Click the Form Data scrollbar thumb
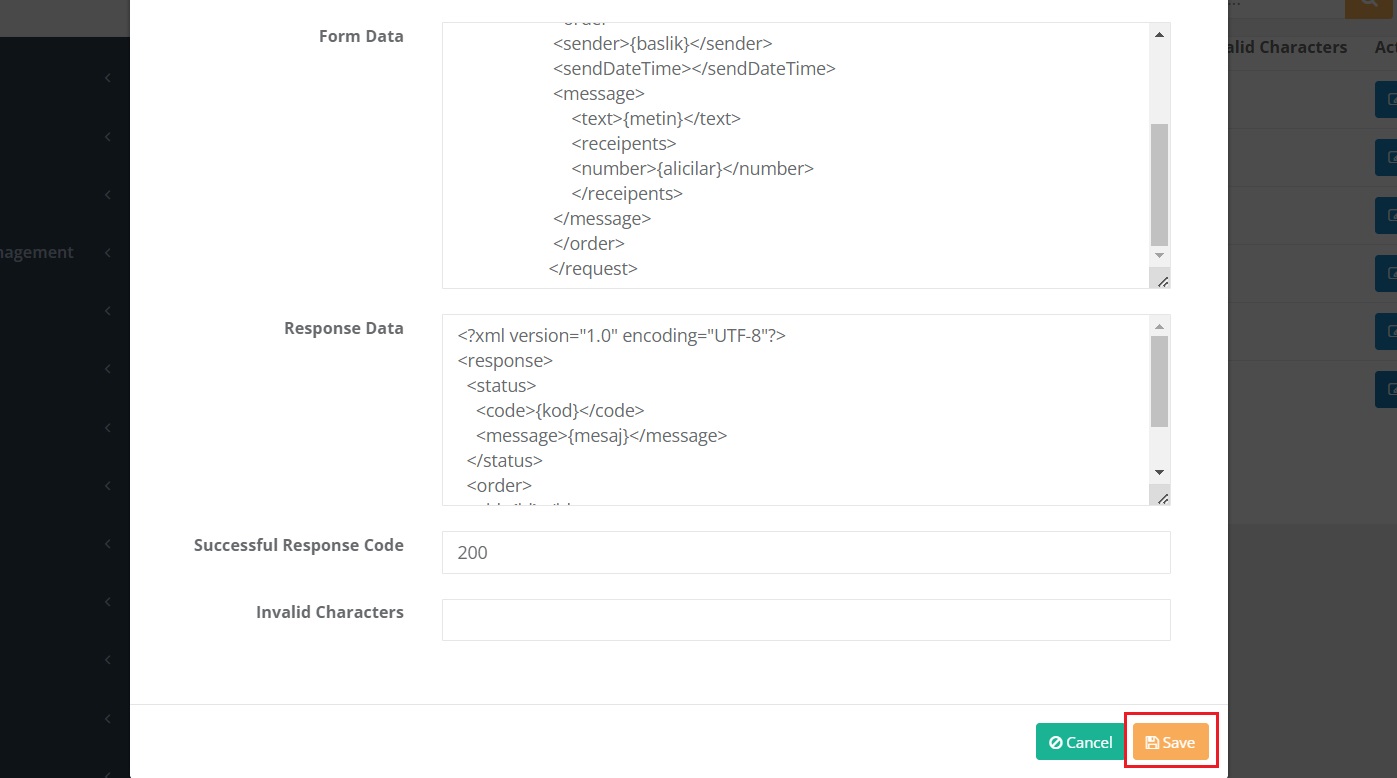 1159,185
